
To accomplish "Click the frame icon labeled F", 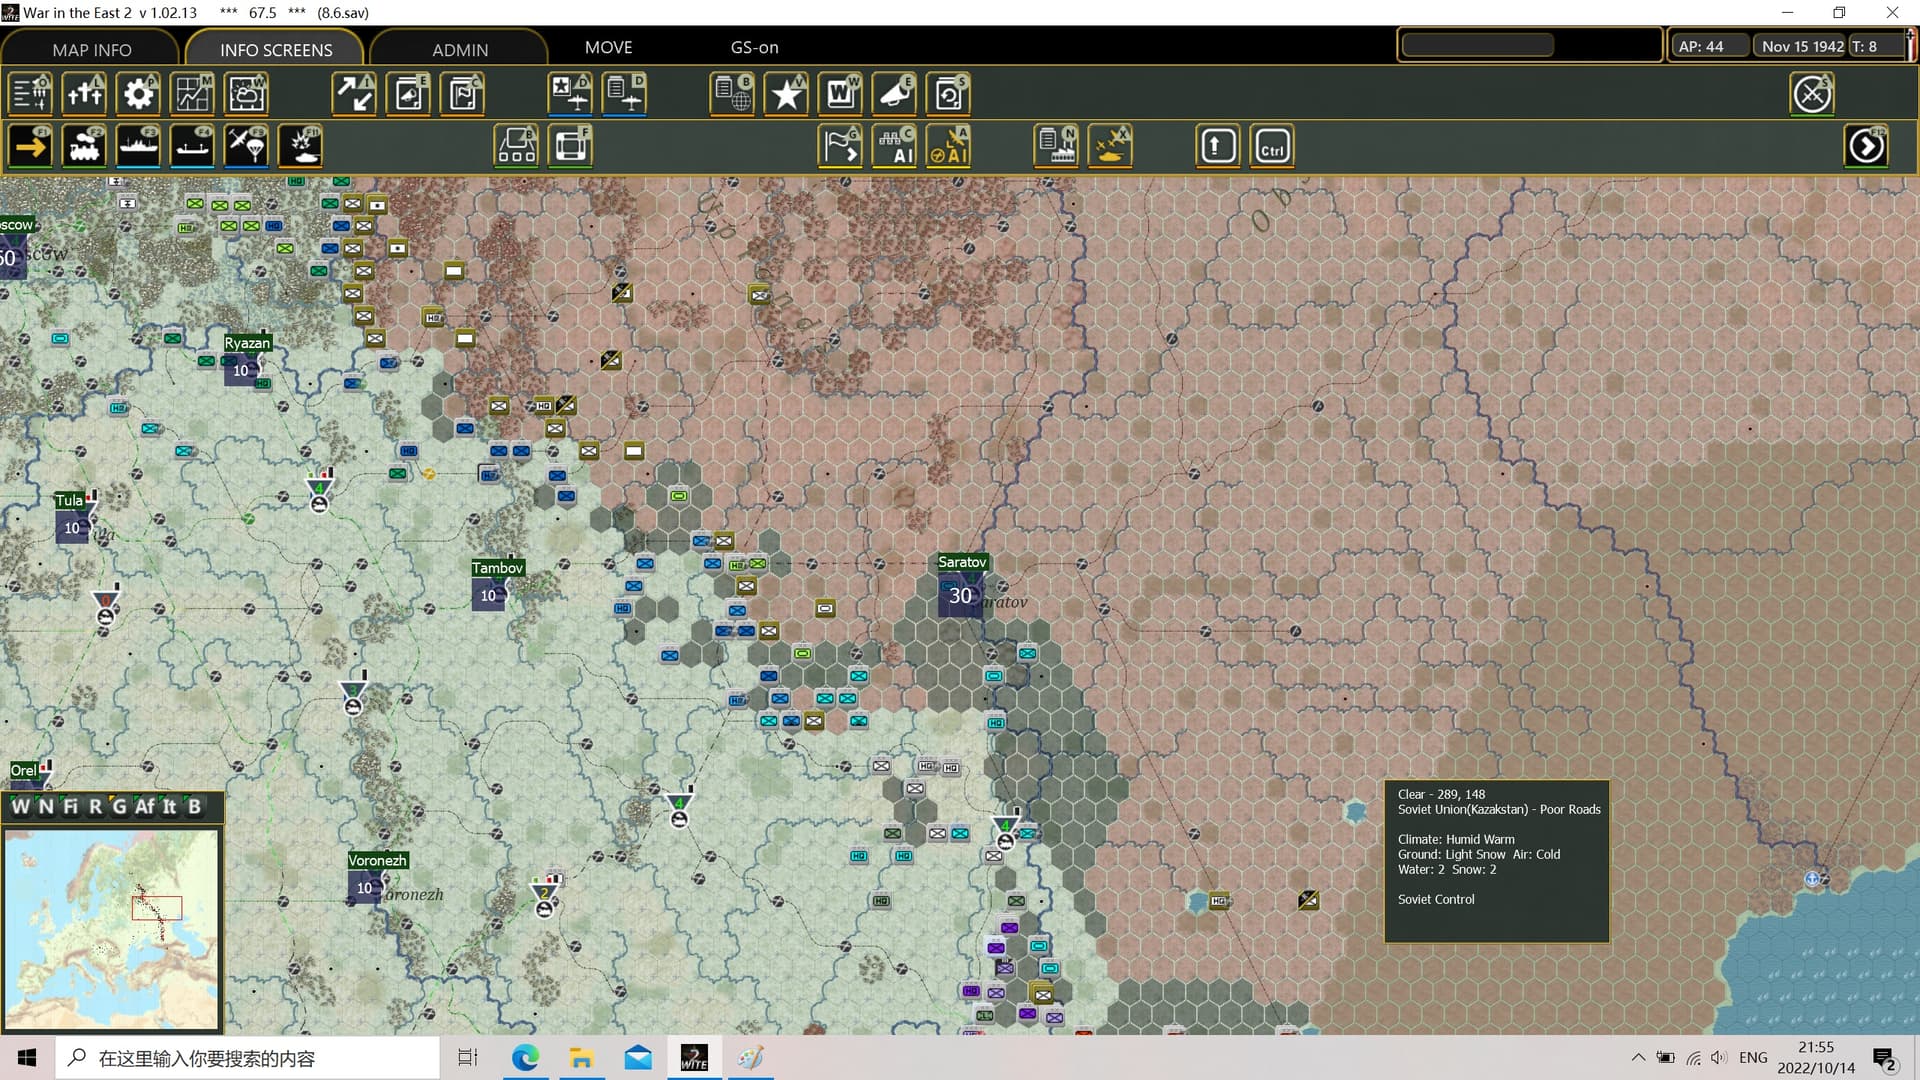I will [571, 146].
